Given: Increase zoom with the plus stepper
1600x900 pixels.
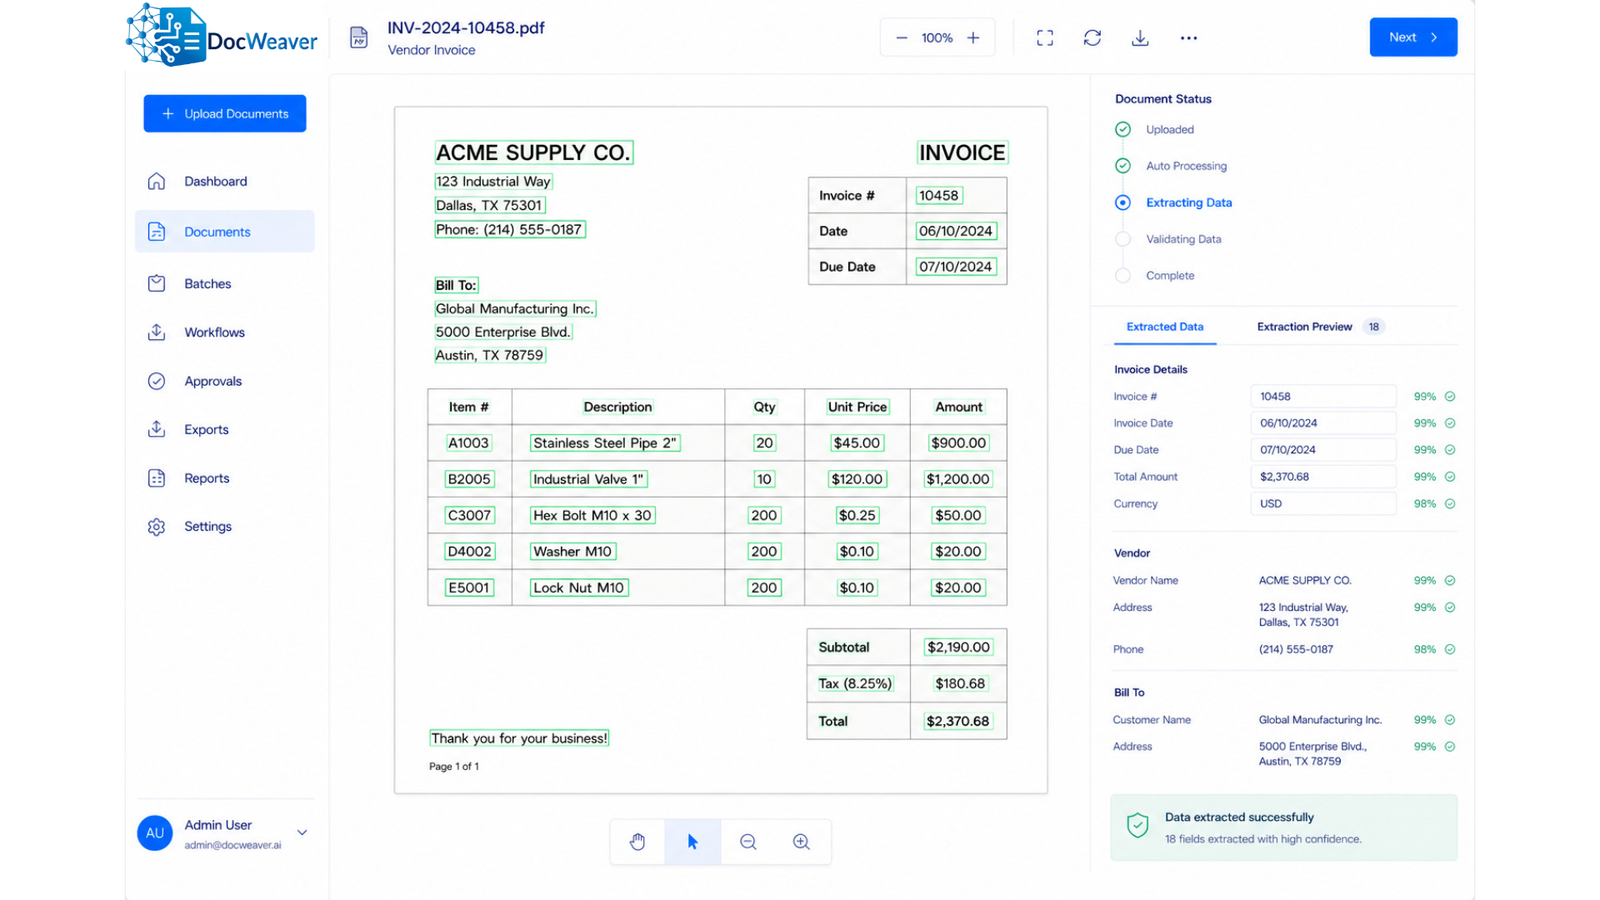Looking at the screenshot, I should (x=973, y=38).
